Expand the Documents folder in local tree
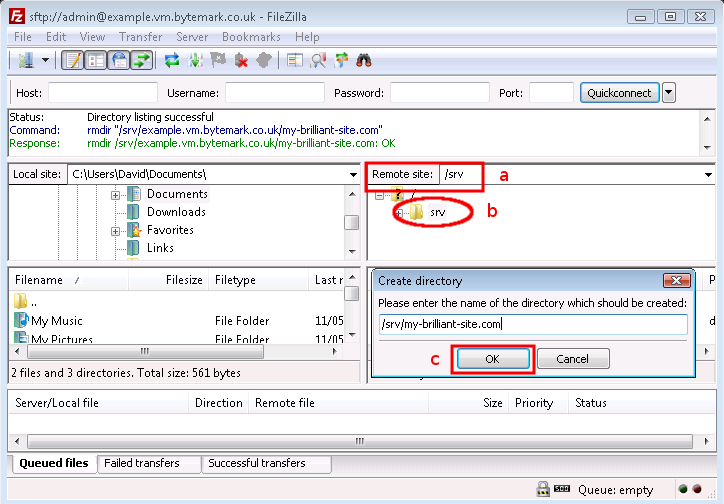 115,195
